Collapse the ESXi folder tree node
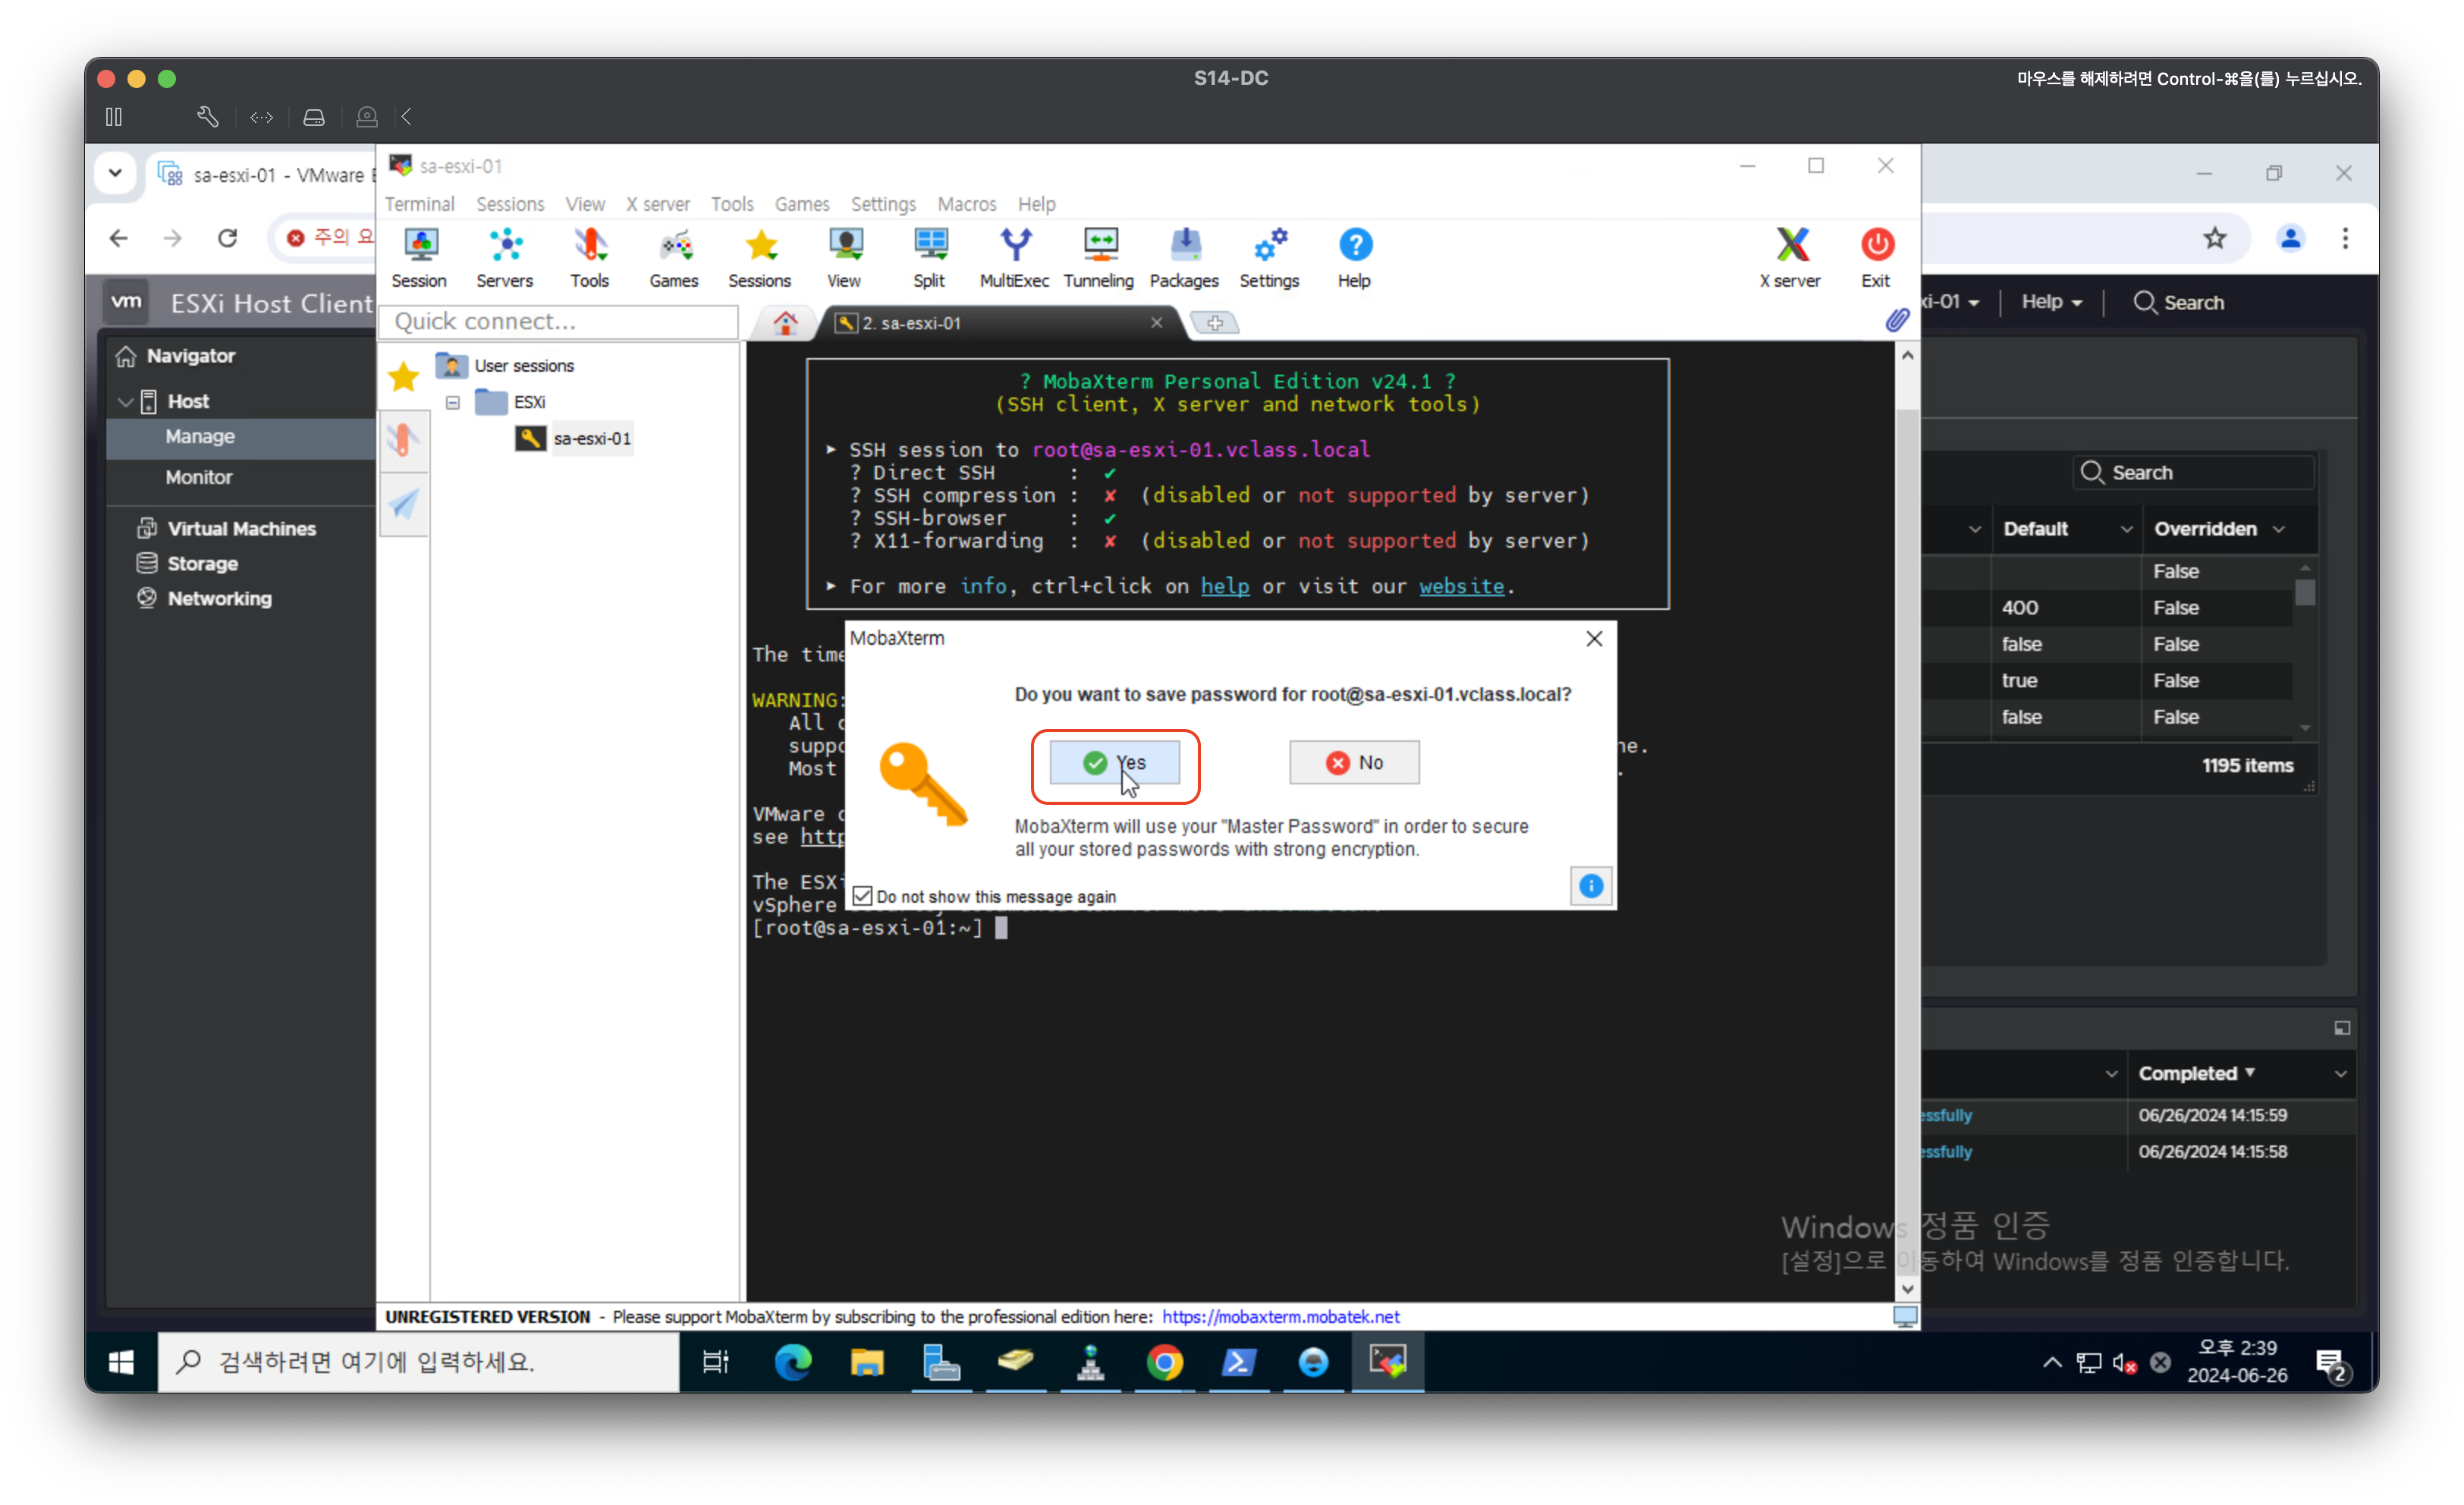Image resolution: width=2464 pixels, height=1505 pixels. point(453,402)
